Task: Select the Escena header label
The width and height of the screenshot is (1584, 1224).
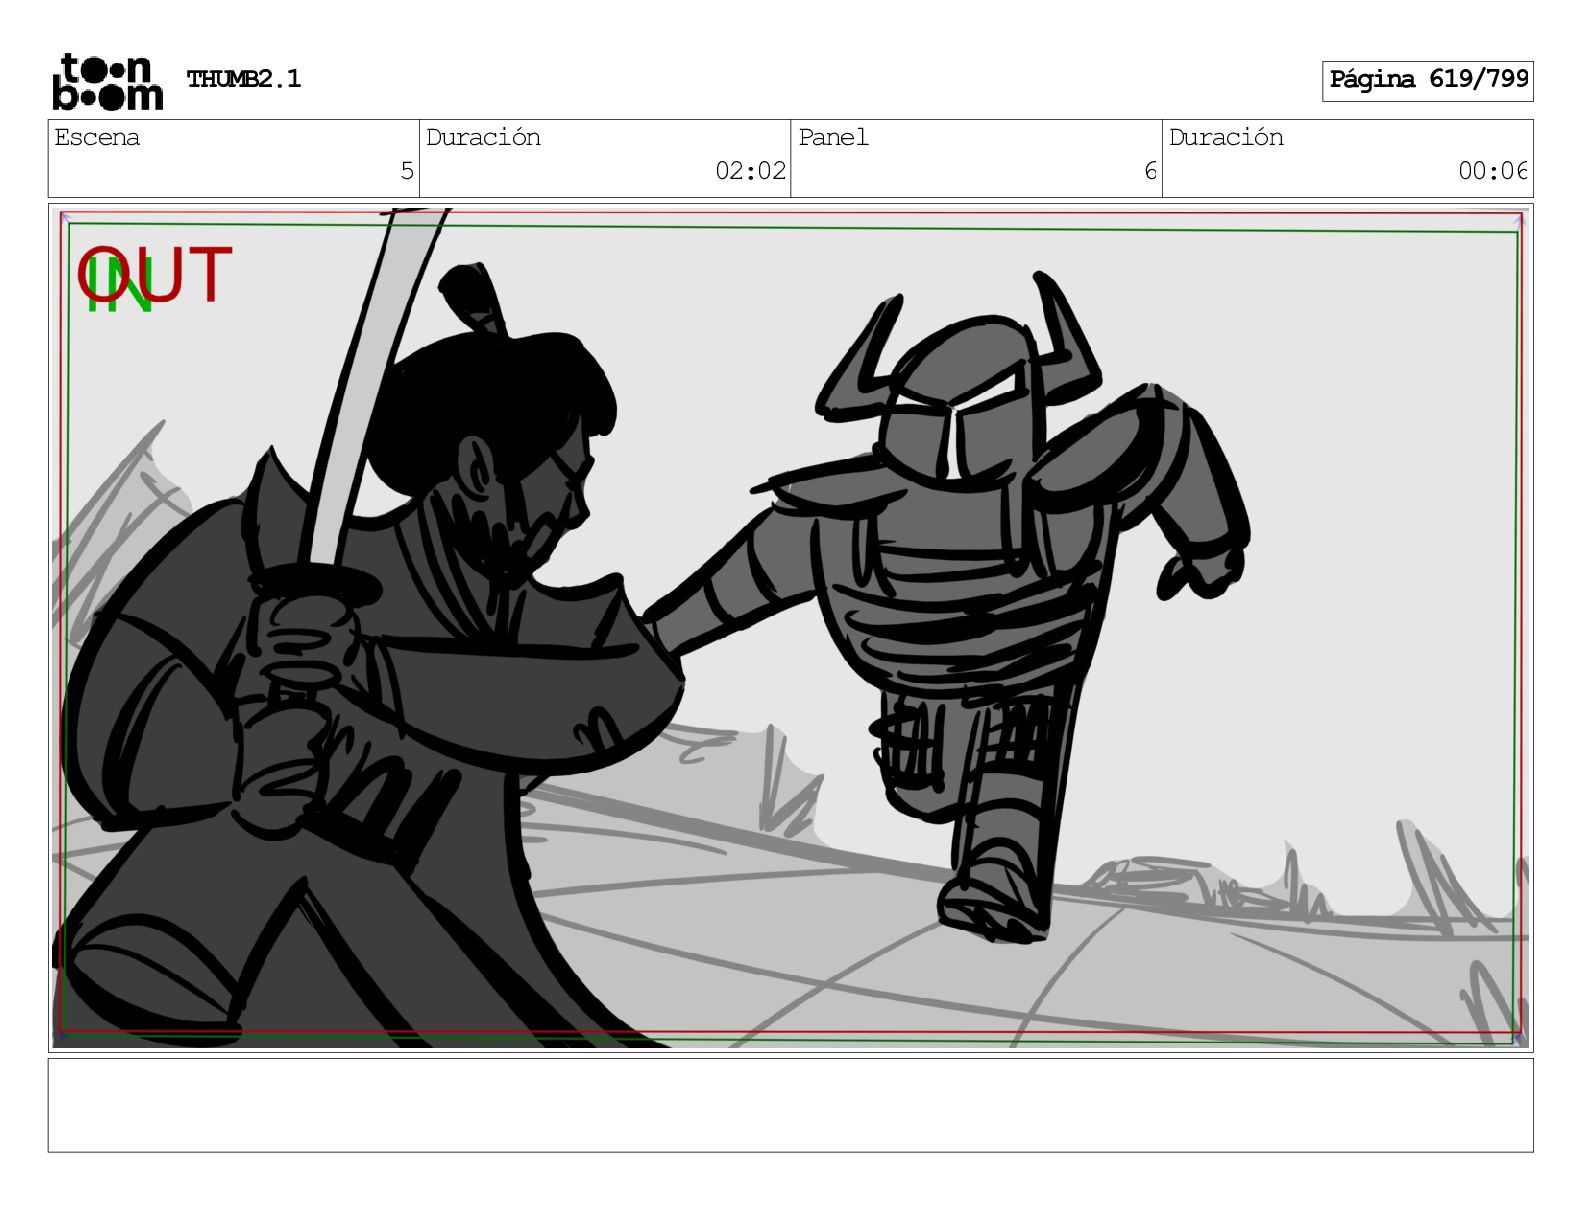Action: point(97,137)
